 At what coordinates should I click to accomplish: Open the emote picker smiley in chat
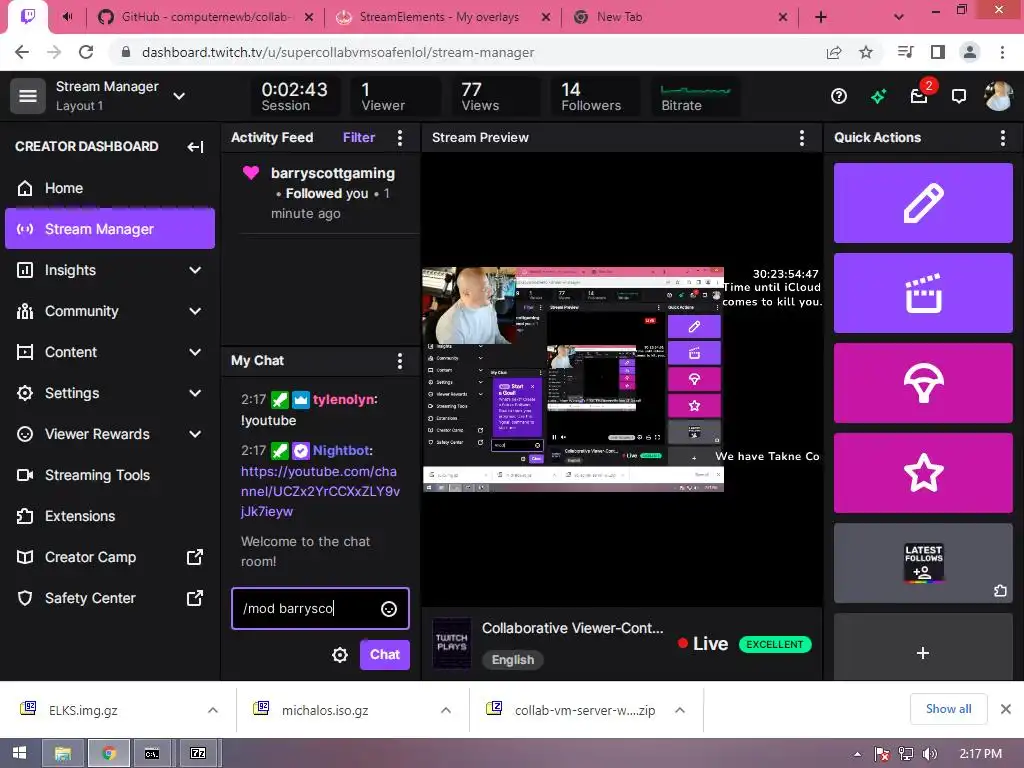point(389,609)
